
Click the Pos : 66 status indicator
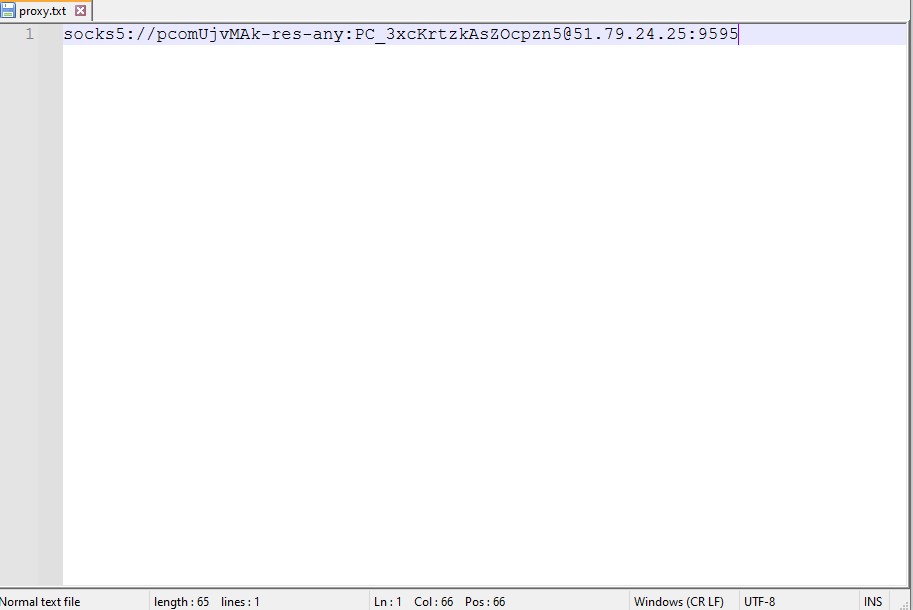pos(485,602)
